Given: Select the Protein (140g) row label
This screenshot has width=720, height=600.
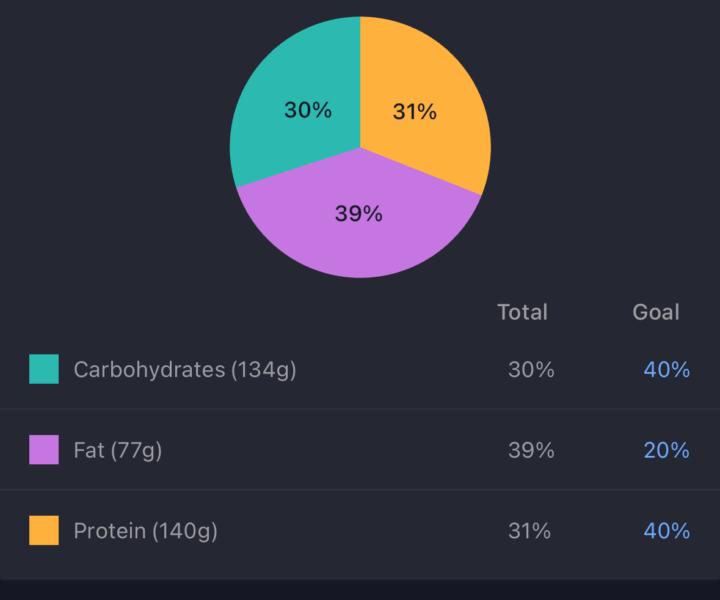Looking at the screenshot, I should coord(145,530).
